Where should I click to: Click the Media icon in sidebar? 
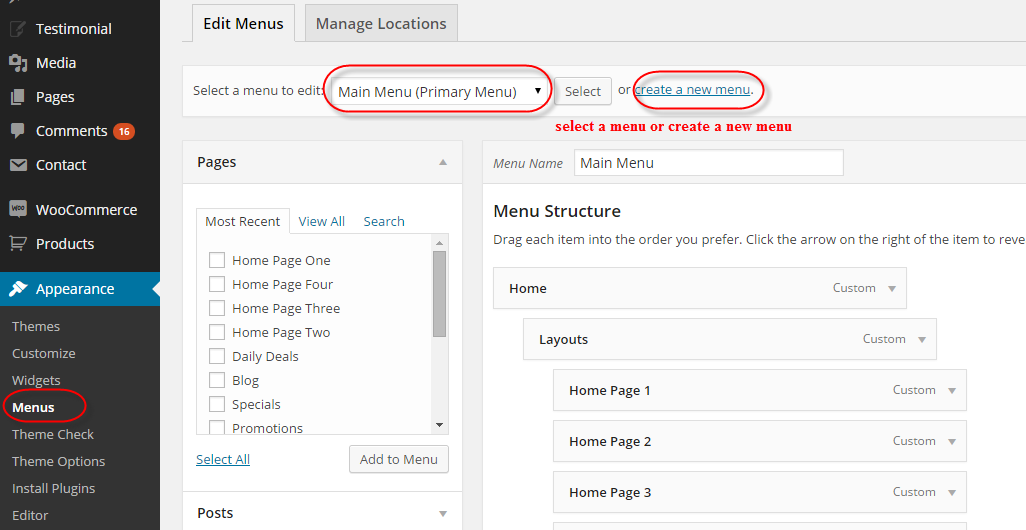(18, 63)
